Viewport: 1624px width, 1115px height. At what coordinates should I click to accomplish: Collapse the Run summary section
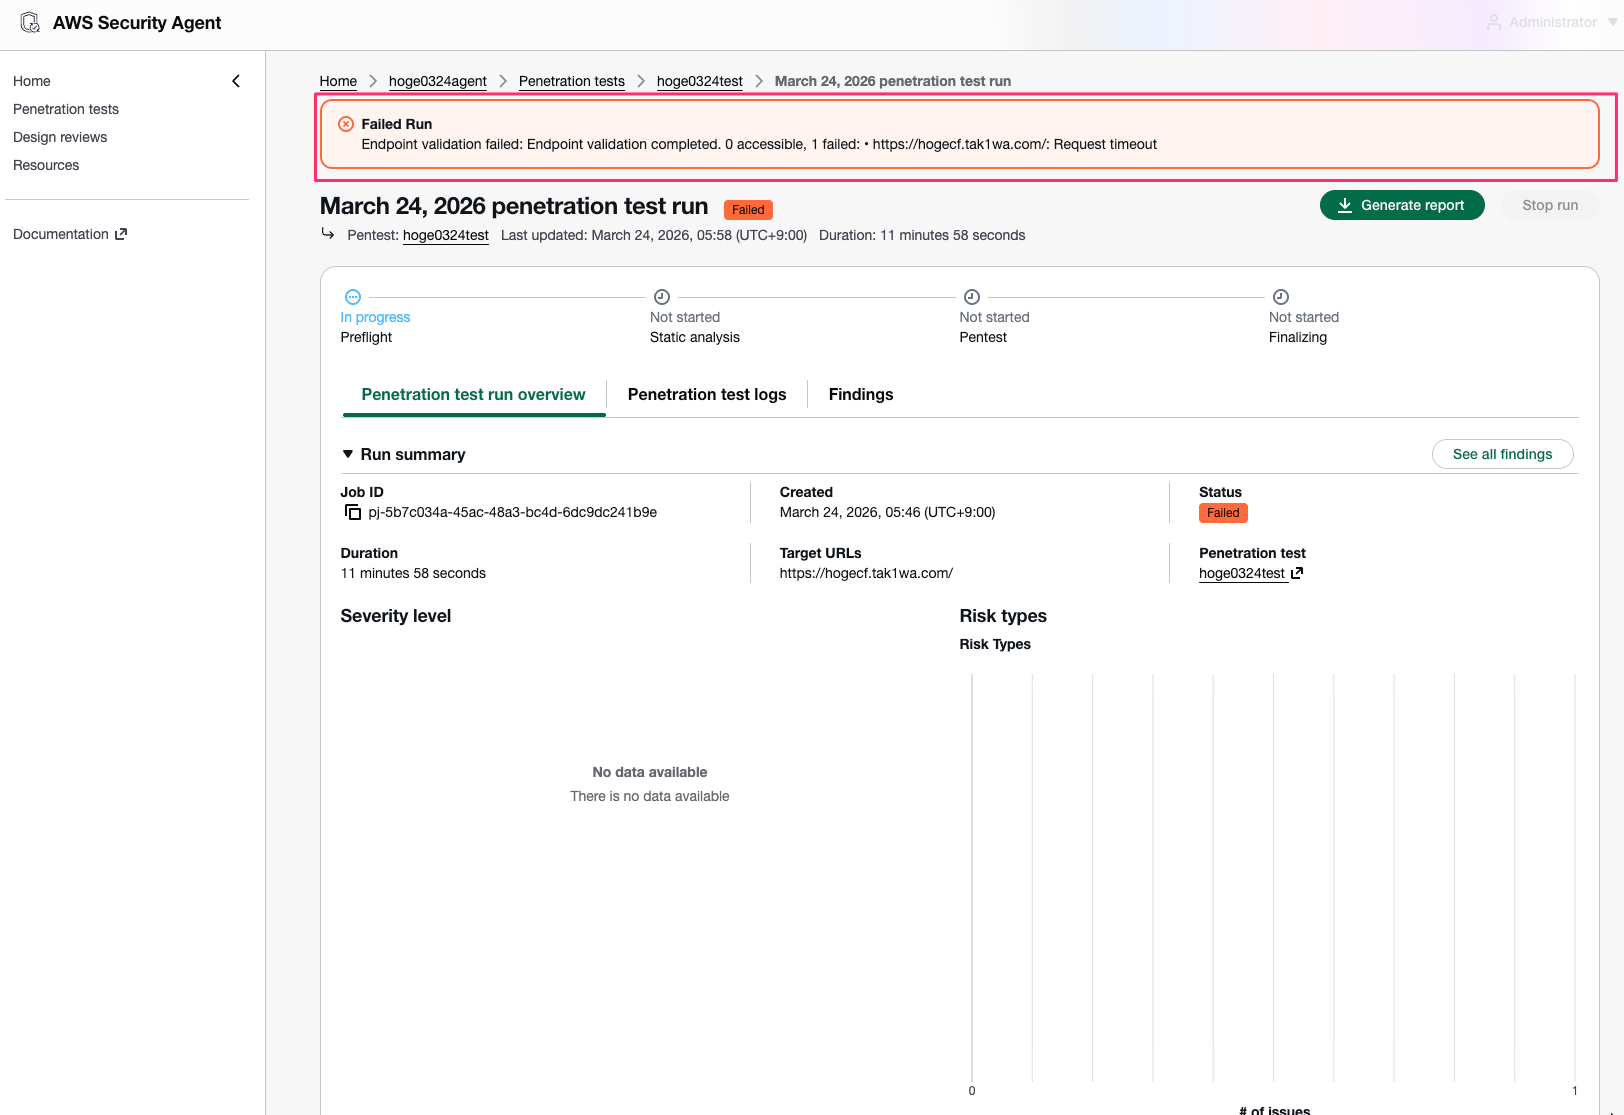pyautogui.click(x=348, y=454)
